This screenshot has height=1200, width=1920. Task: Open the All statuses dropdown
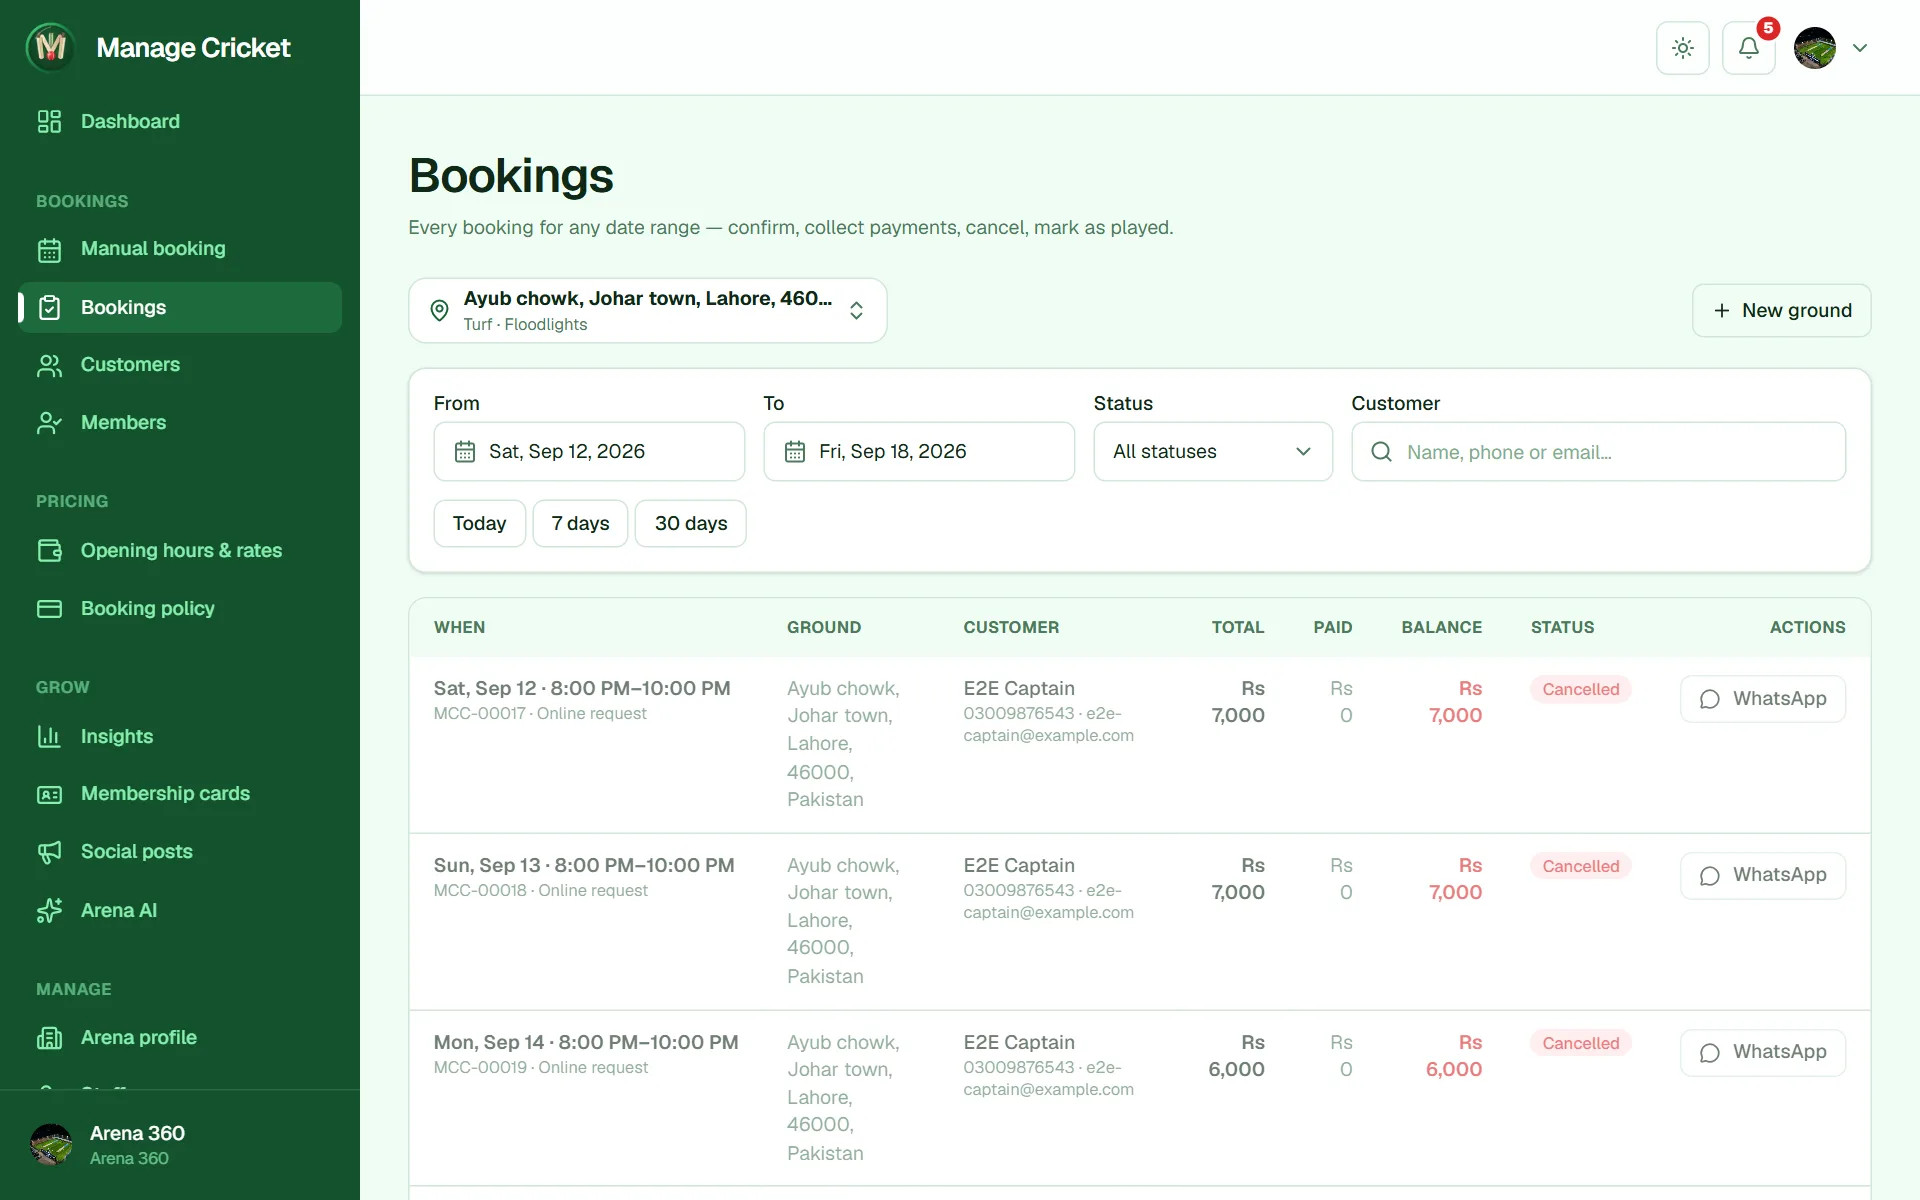(1213, 452)
